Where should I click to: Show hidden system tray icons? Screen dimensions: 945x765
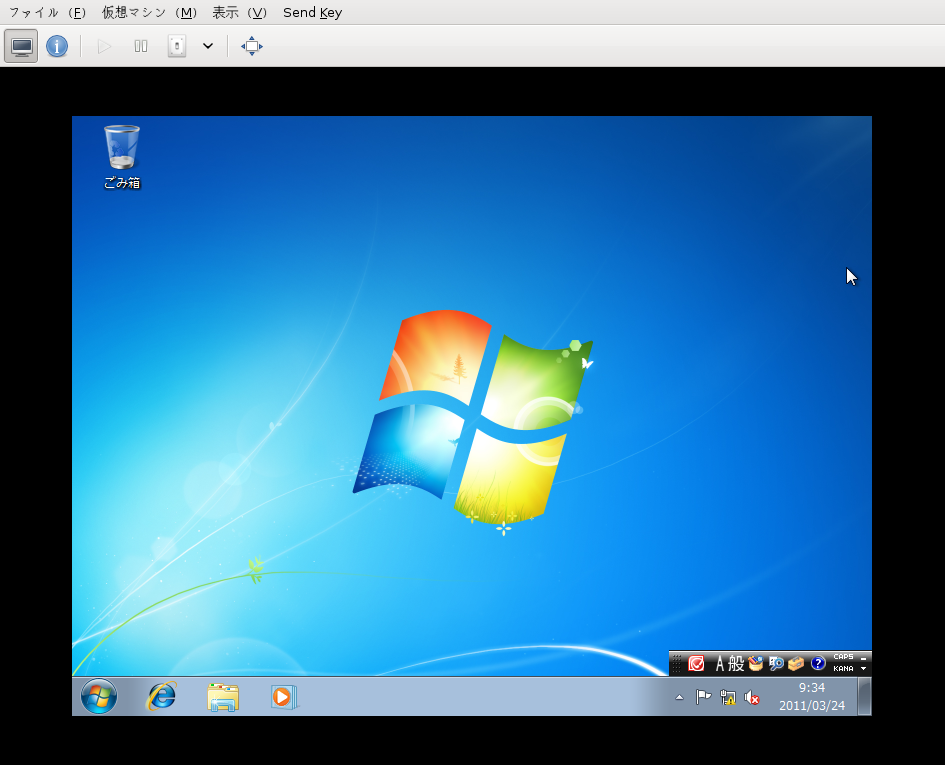[679, 697]
